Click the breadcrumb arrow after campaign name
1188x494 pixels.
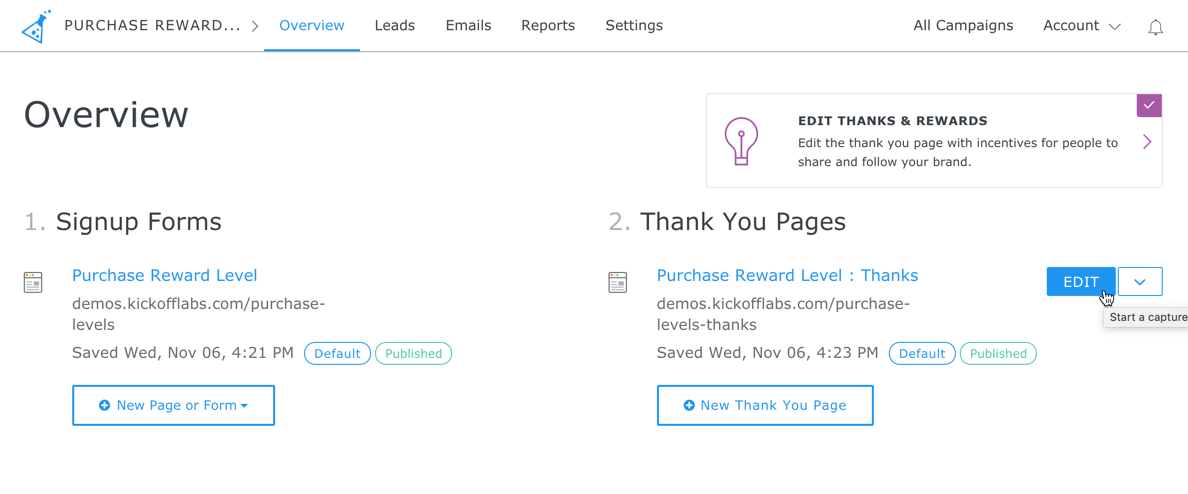tap(255, 26)
